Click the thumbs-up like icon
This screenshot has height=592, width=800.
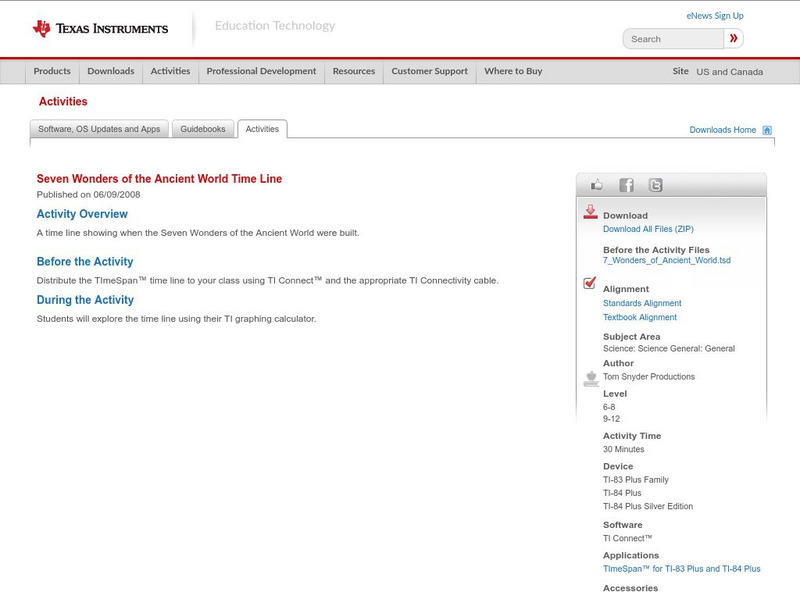tap(597, 185)
